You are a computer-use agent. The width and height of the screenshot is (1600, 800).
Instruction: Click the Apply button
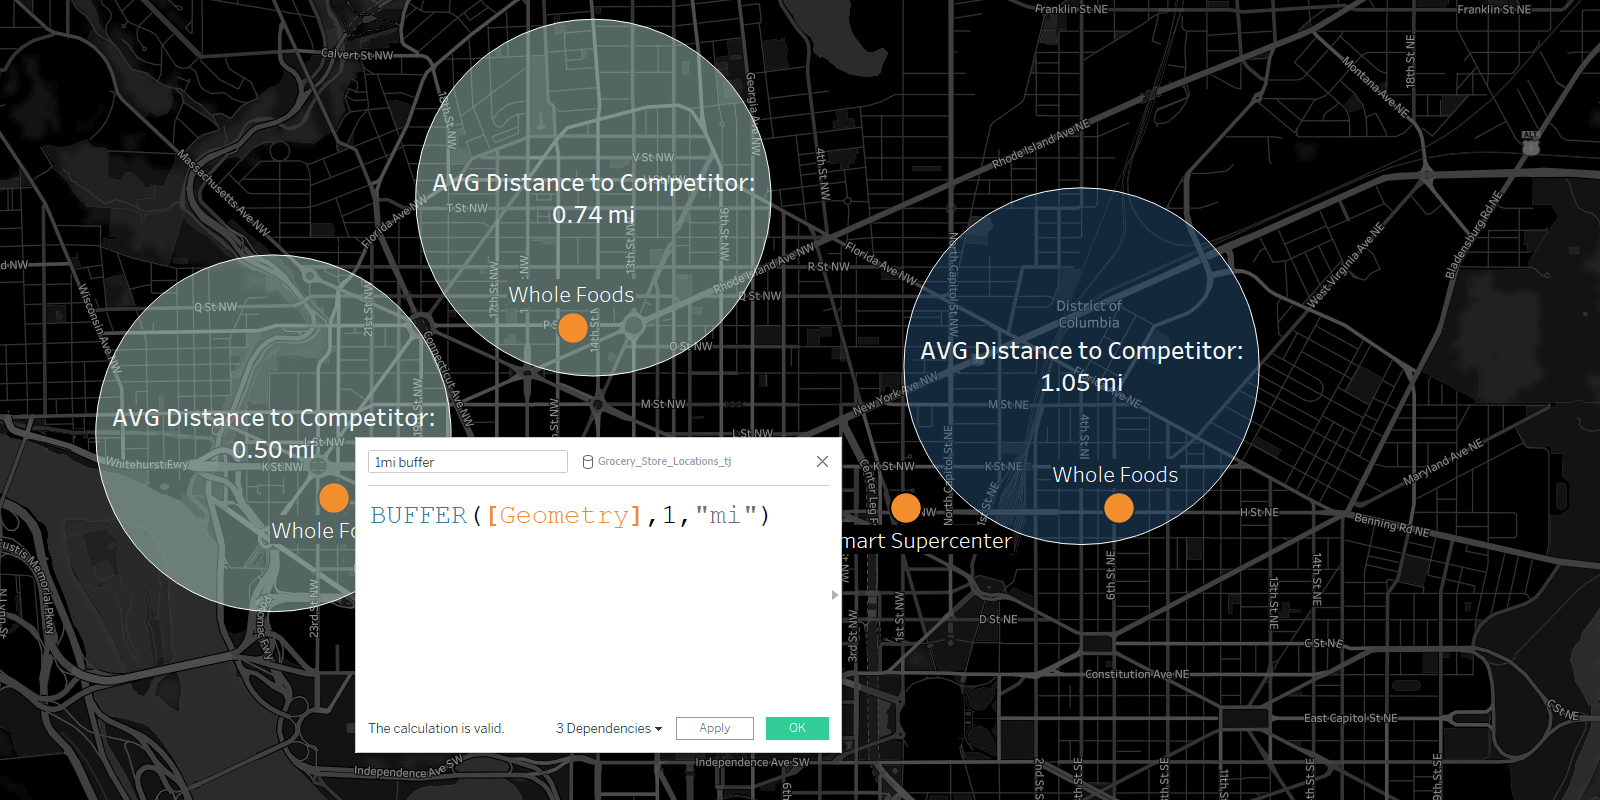click(715, 728)
